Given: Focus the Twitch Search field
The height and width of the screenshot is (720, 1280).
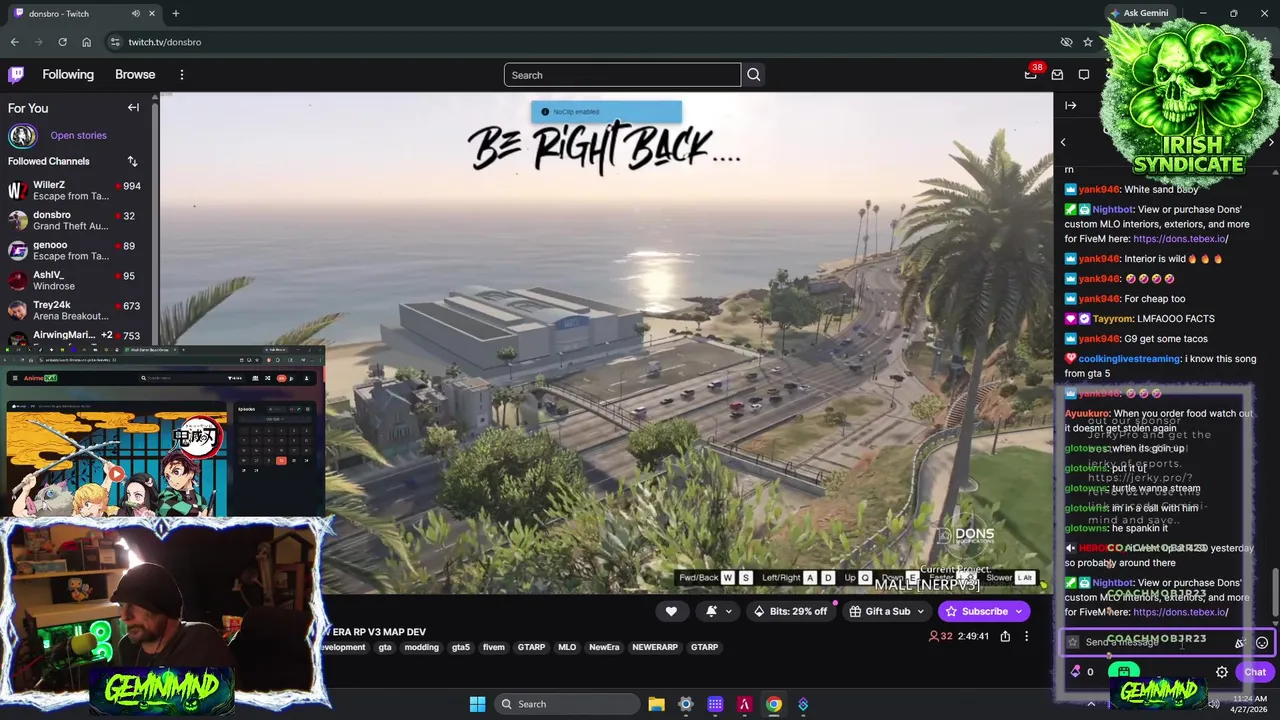Looking at the screenshot, I should coord(622,75).
